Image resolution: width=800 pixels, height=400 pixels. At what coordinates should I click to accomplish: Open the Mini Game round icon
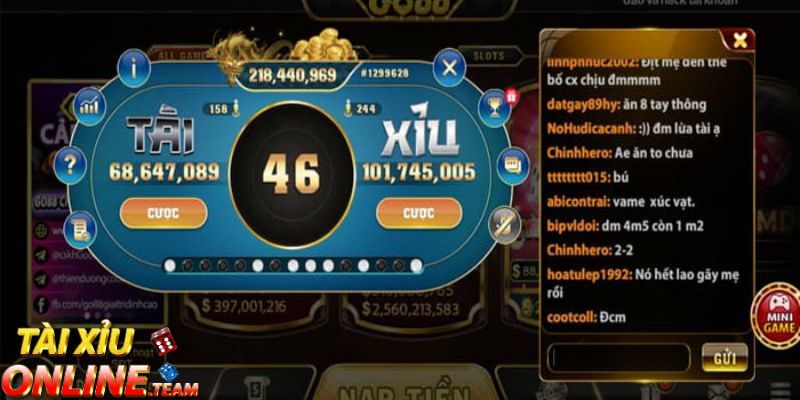777,316
